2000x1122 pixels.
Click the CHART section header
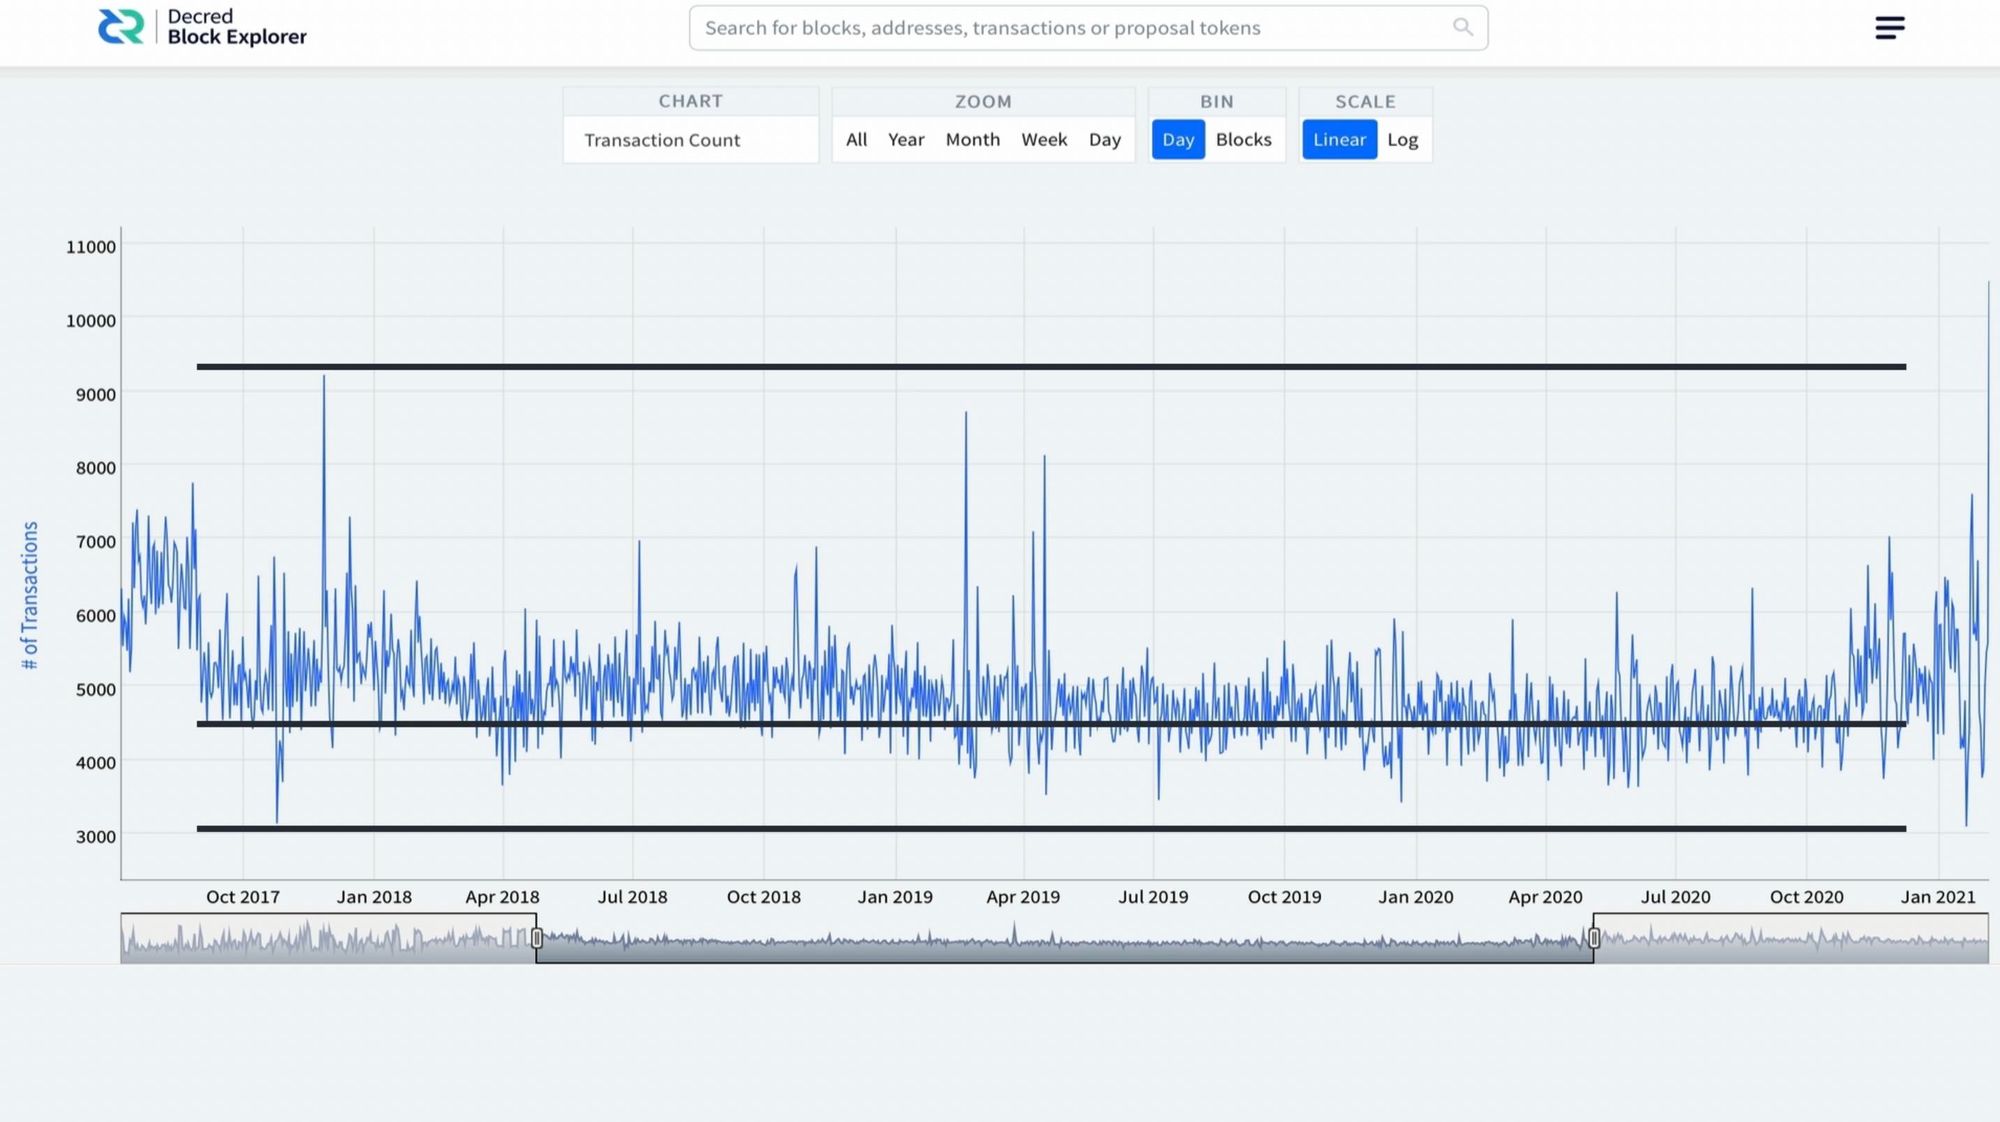click(x=690, y=101)
